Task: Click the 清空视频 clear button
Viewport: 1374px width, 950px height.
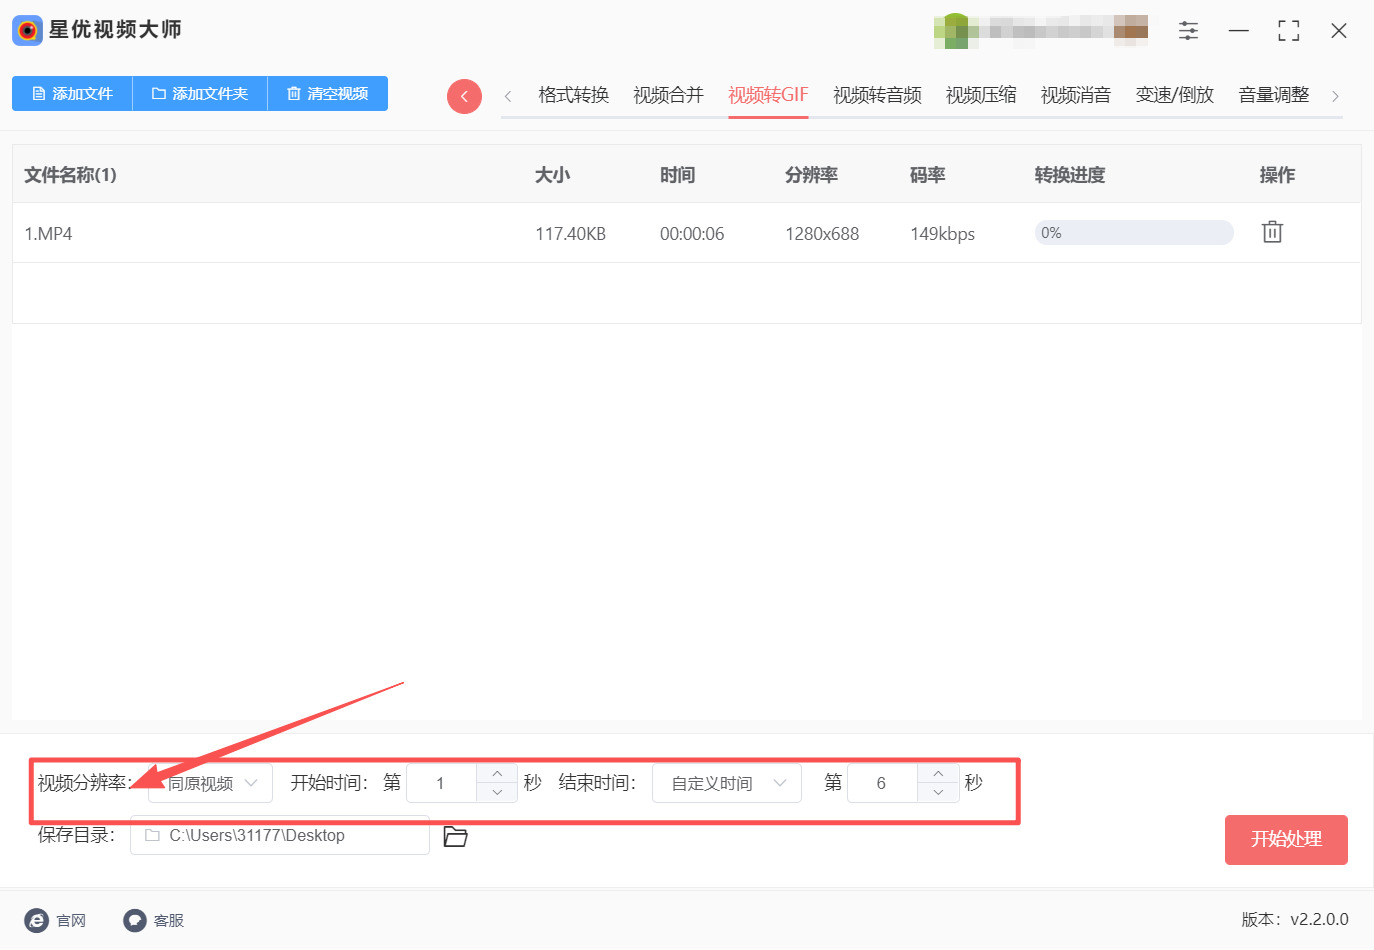Action: coord(327,94)
